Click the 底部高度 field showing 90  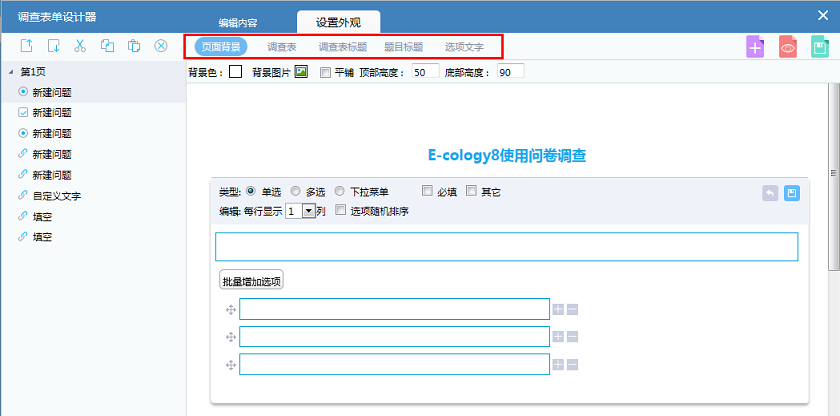point(510,72)
